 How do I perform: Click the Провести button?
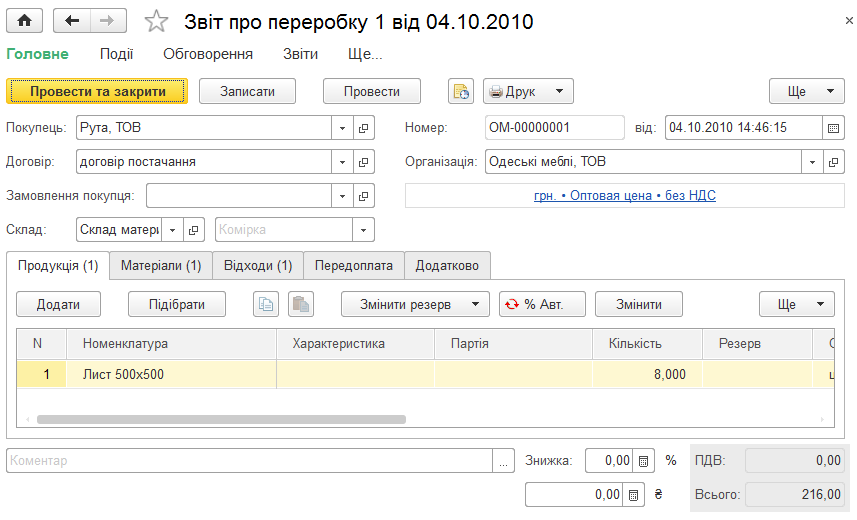372,91
